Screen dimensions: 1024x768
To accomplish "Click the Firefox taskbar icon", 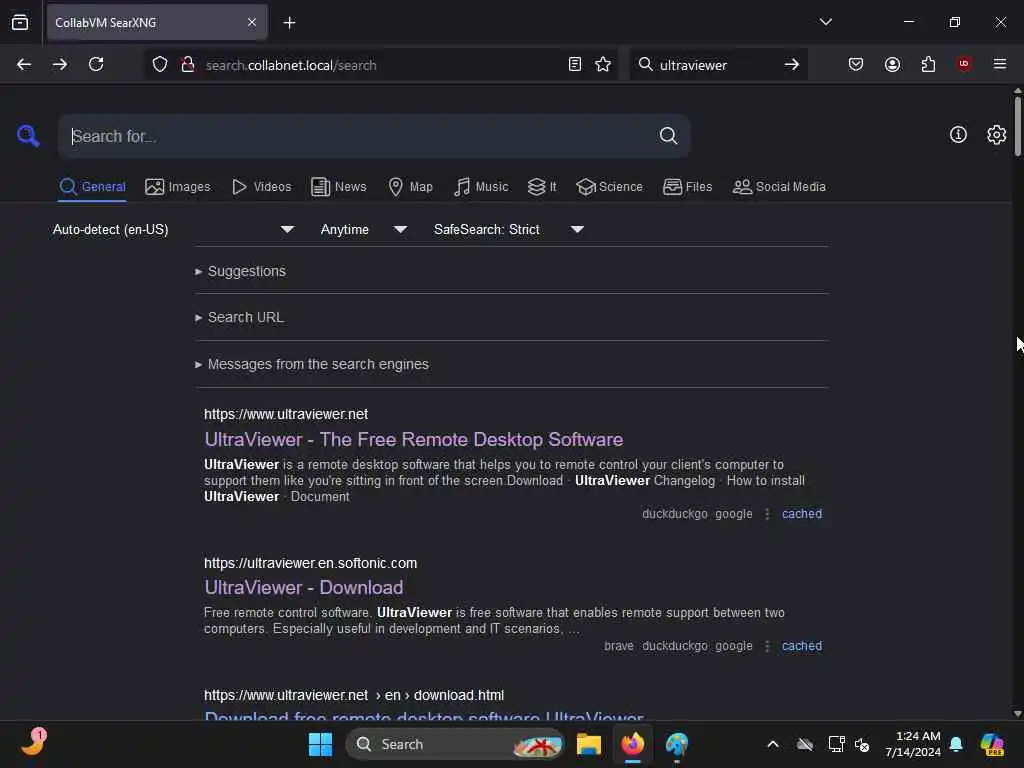I will [632, 744].
